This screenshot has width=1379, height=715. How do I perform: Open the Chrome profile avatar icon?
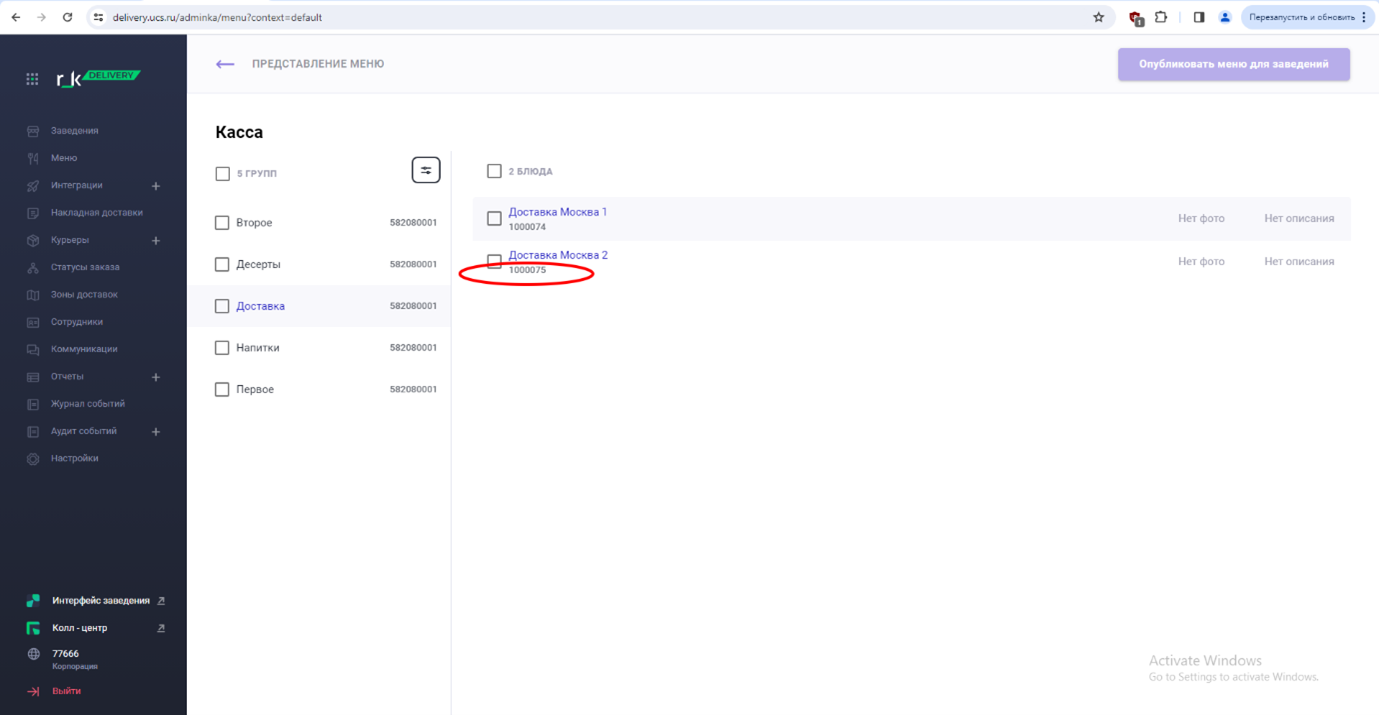click(1224, 17)
